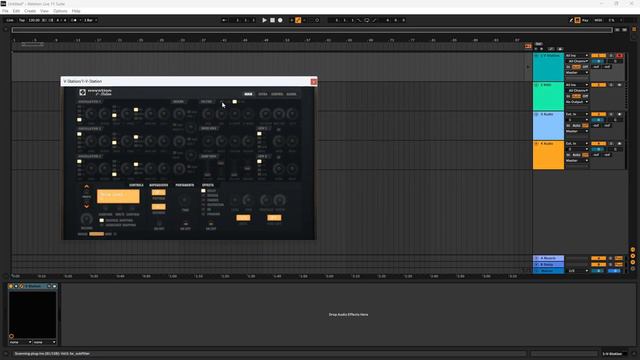Arm the 3 Audio track
The height and width of the screenshot is (360, 640).
coord(619,114)
